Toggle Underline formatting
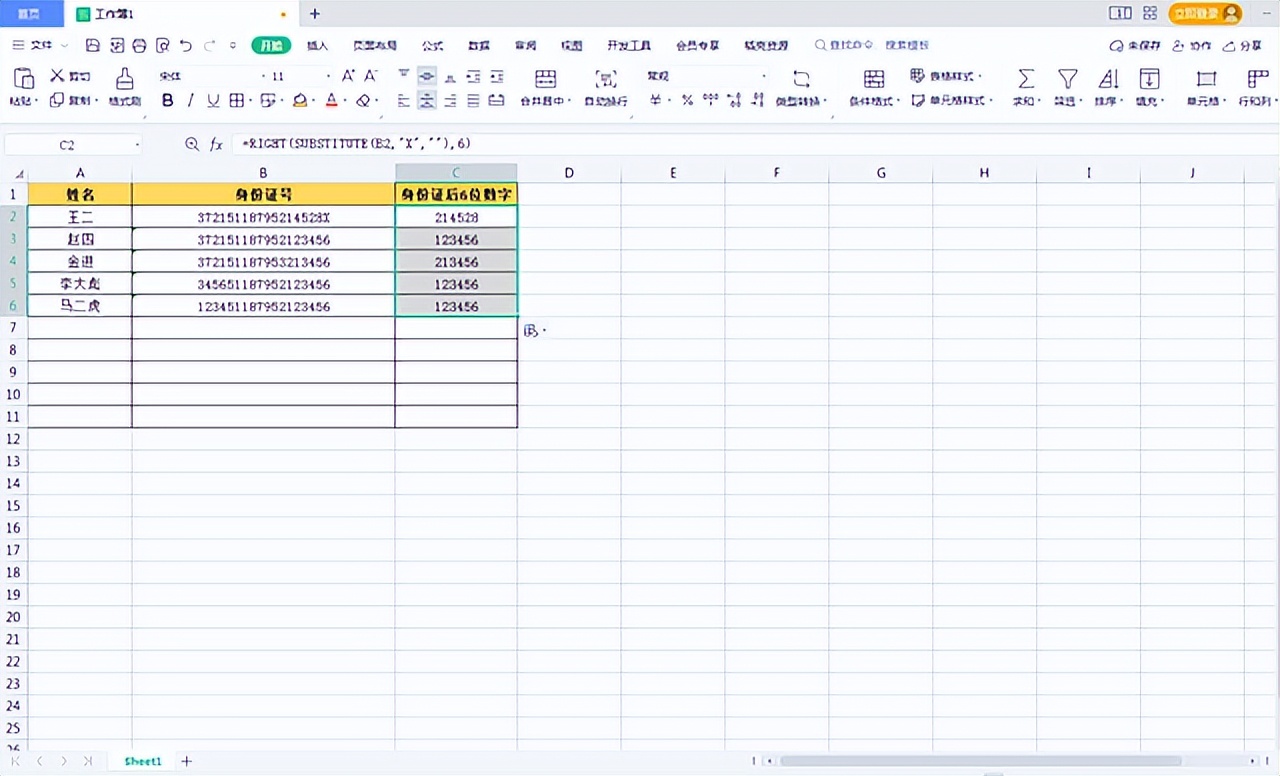 [212, 100]
